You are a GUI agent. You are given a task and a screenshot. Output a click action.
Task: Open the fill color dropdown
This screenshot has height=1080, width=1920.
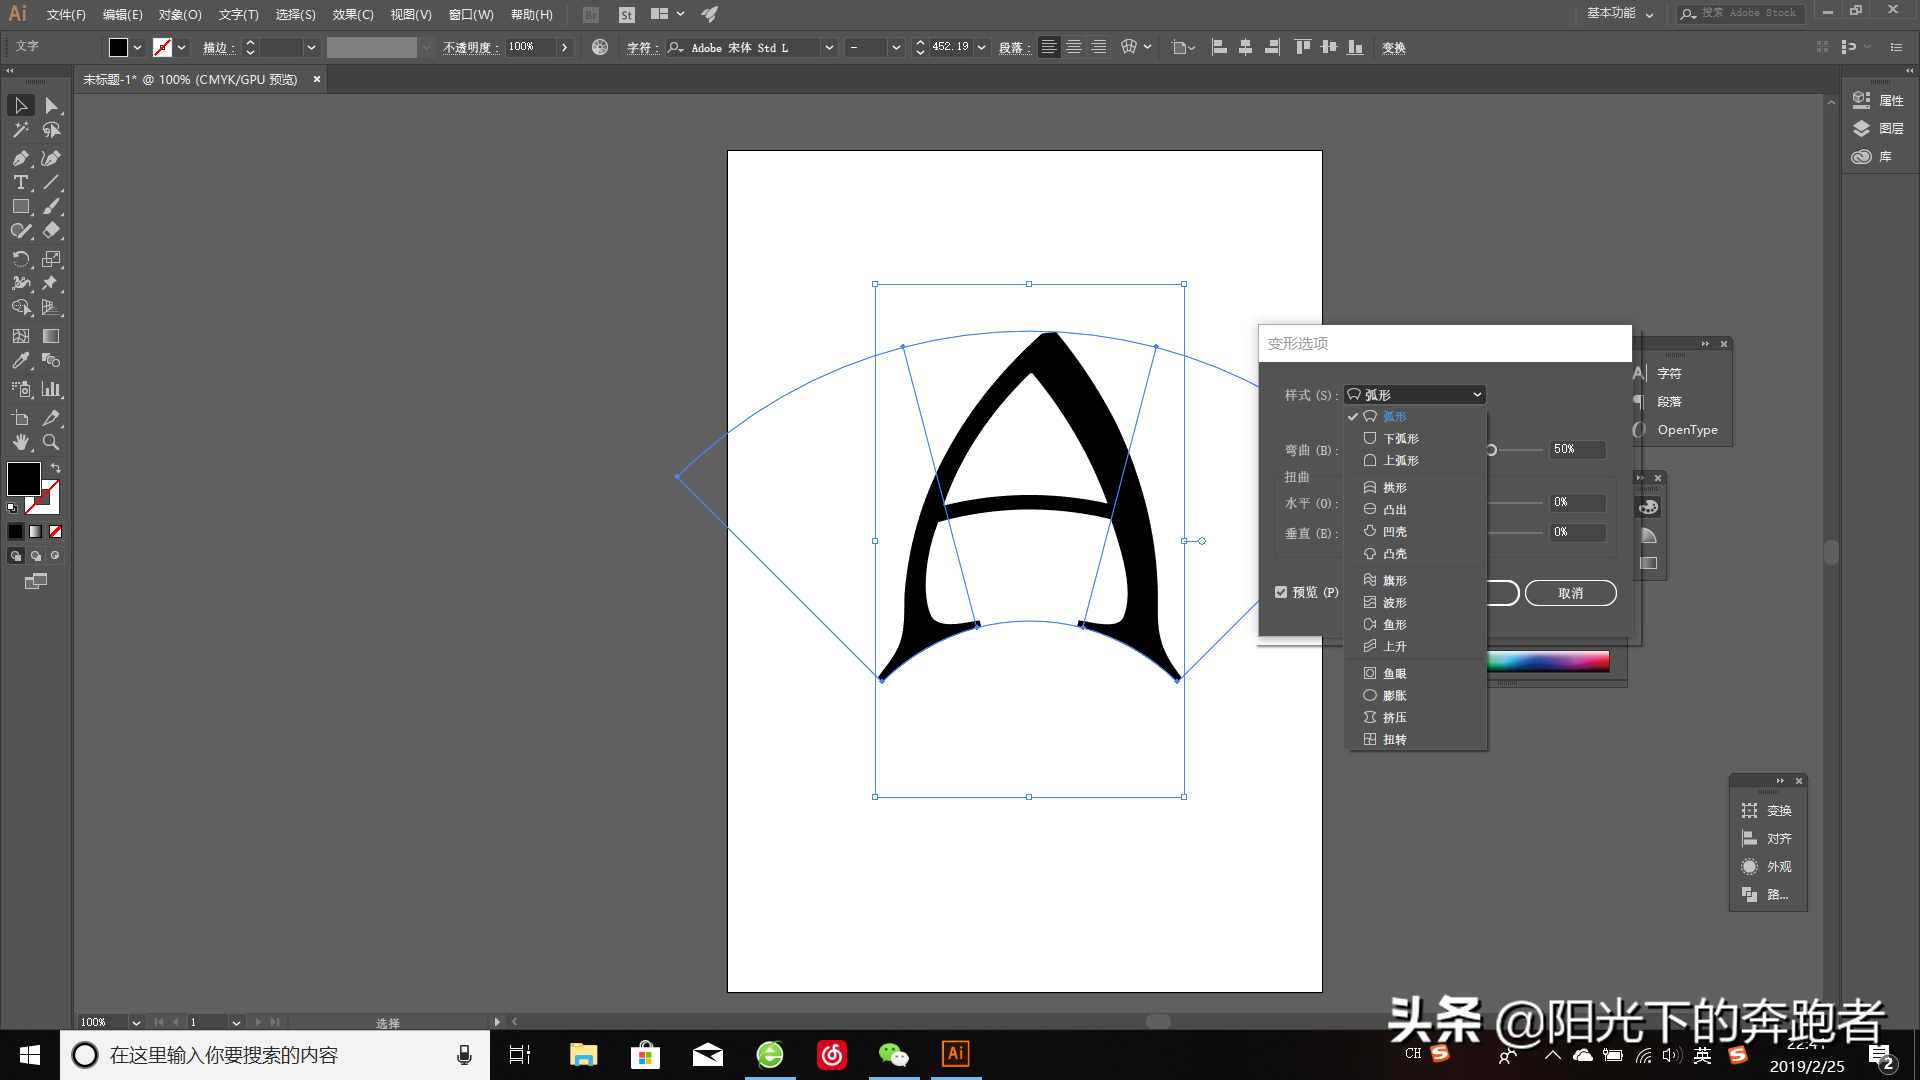[x=138, y=47]
